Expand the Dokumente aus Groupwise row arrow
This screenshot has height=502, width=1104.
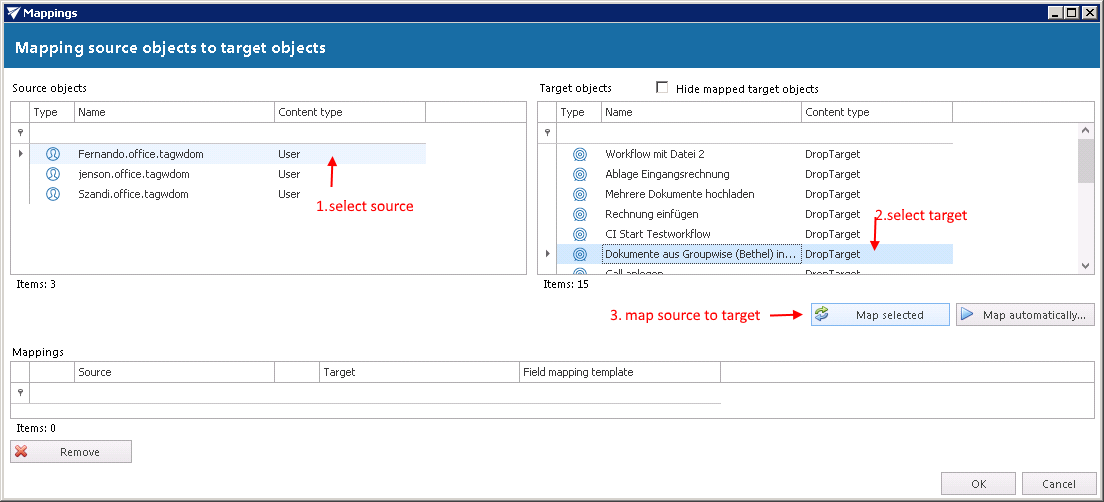point(547,254)
